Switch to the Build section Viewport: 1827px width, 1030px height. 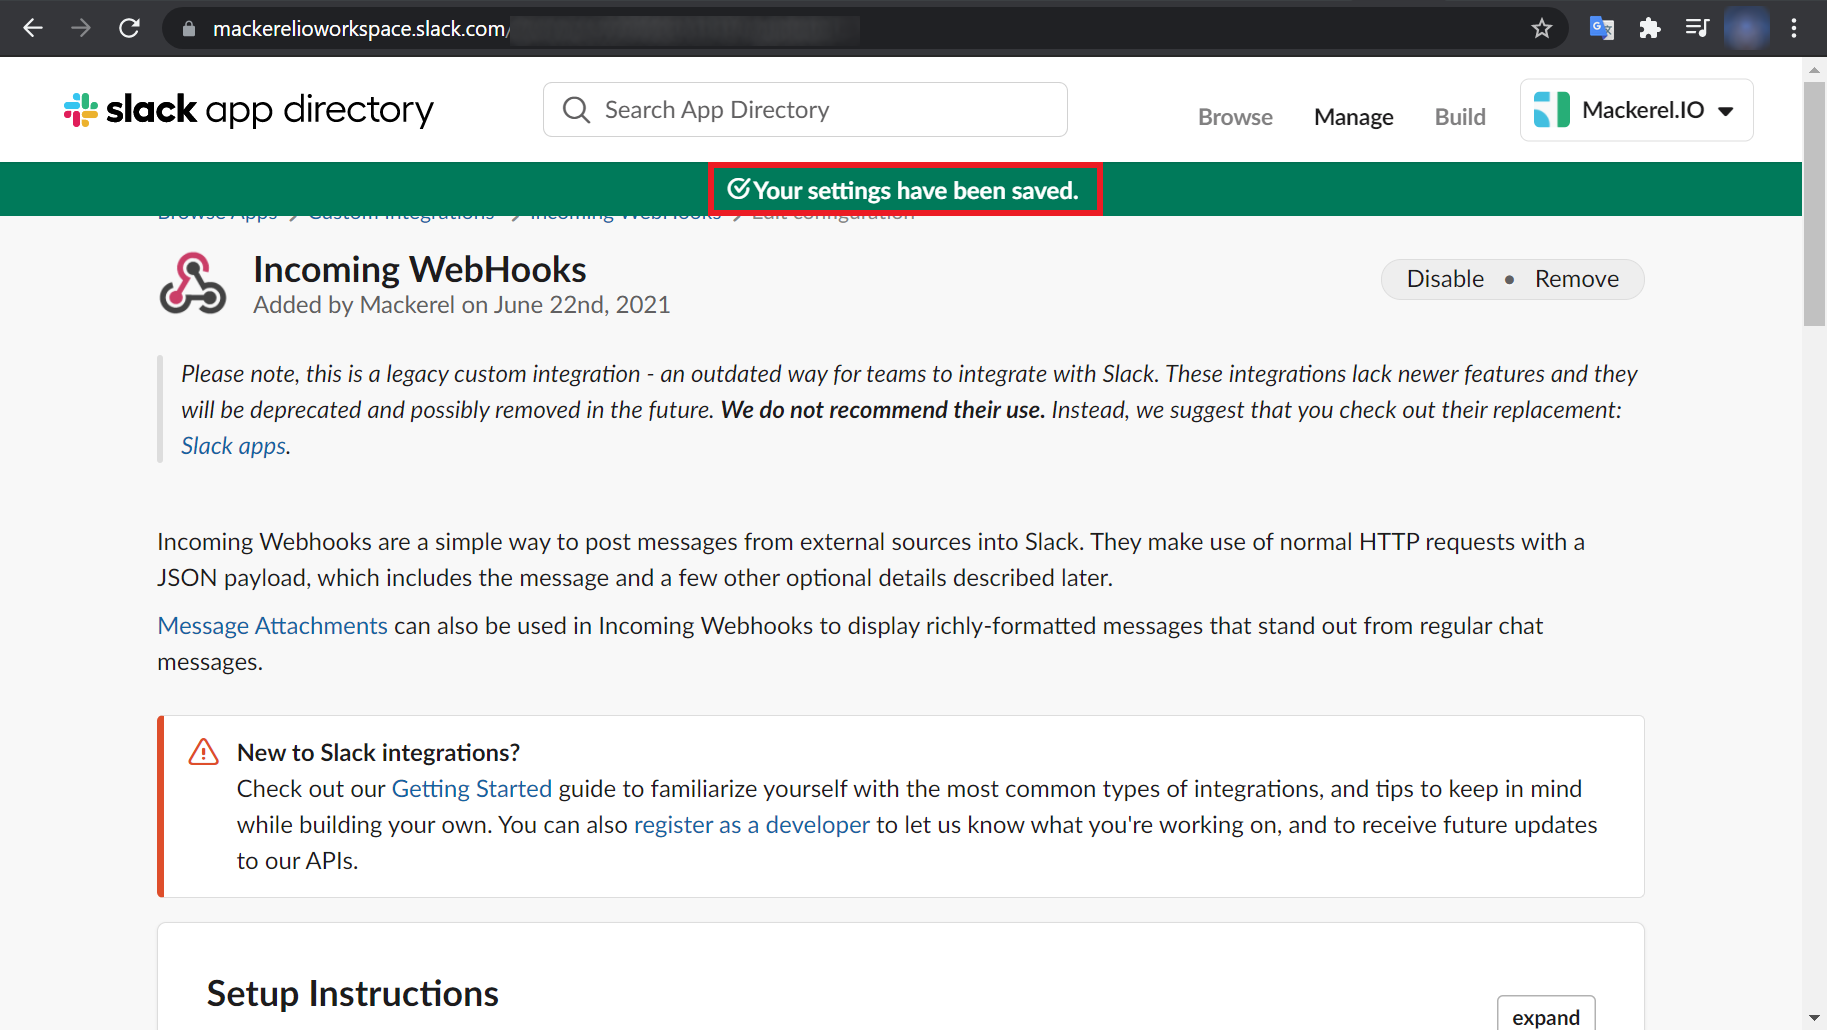click(1460, 116)
